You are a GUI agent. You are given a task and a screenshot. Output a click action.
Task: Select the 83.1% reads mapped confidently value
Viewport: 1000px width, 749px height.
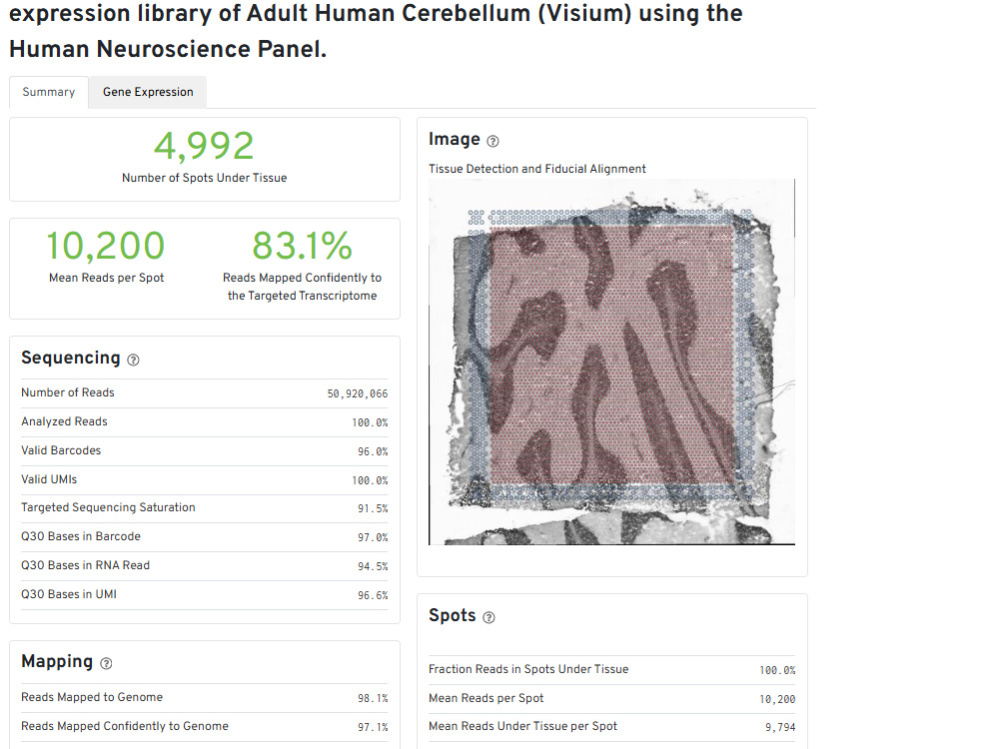click(302, 246)
